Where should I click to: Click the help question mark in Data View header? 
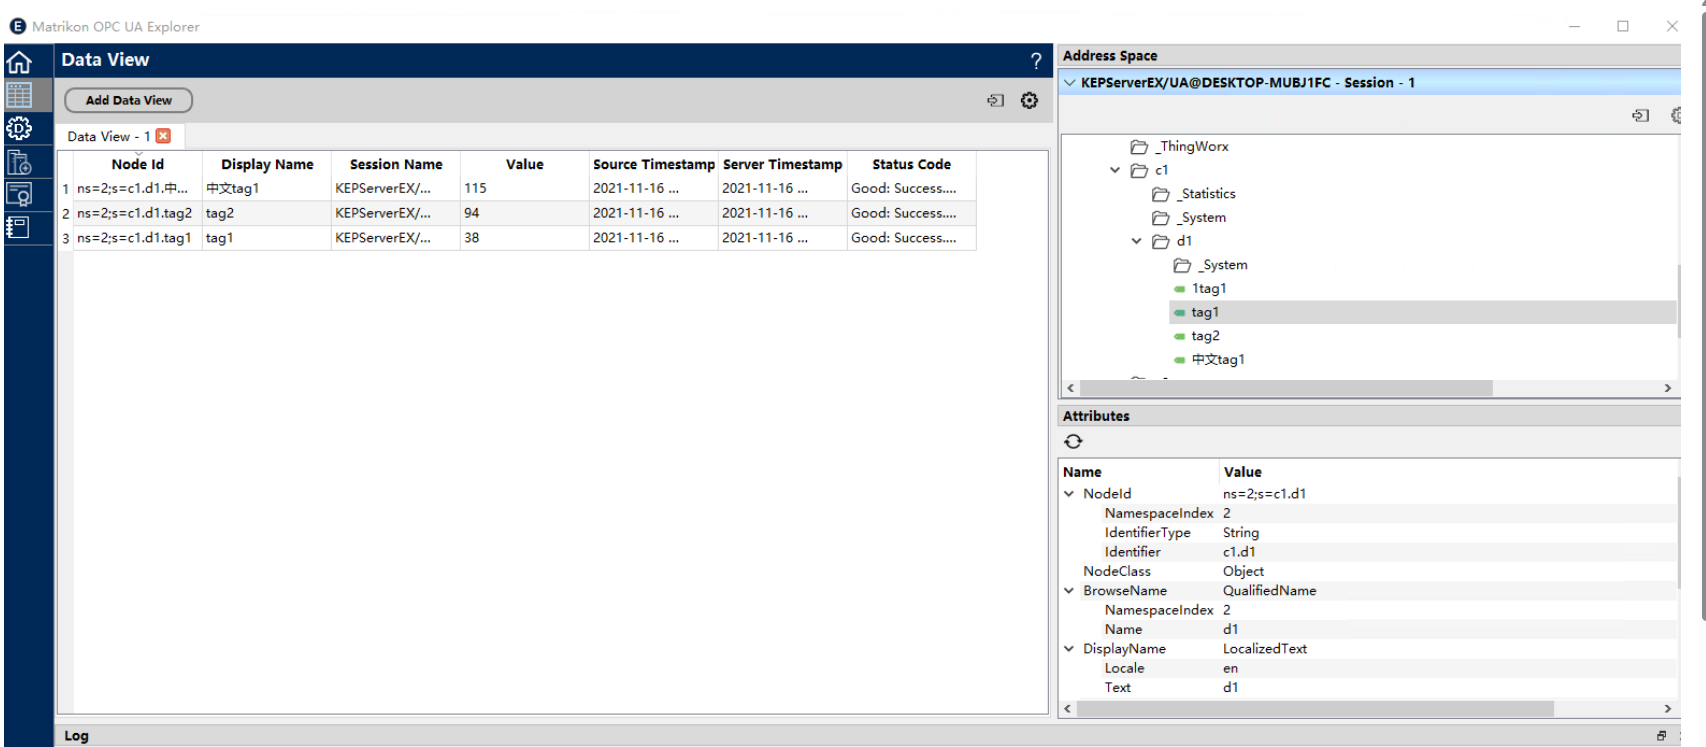pyautogui.click(x=1036, y=61)
